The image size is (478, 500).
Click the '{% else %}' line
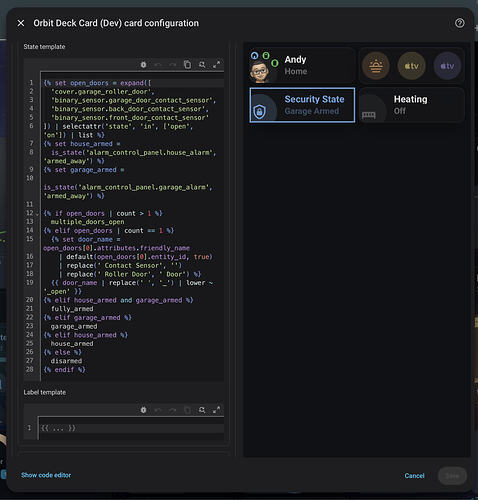(x=62, y=352)
